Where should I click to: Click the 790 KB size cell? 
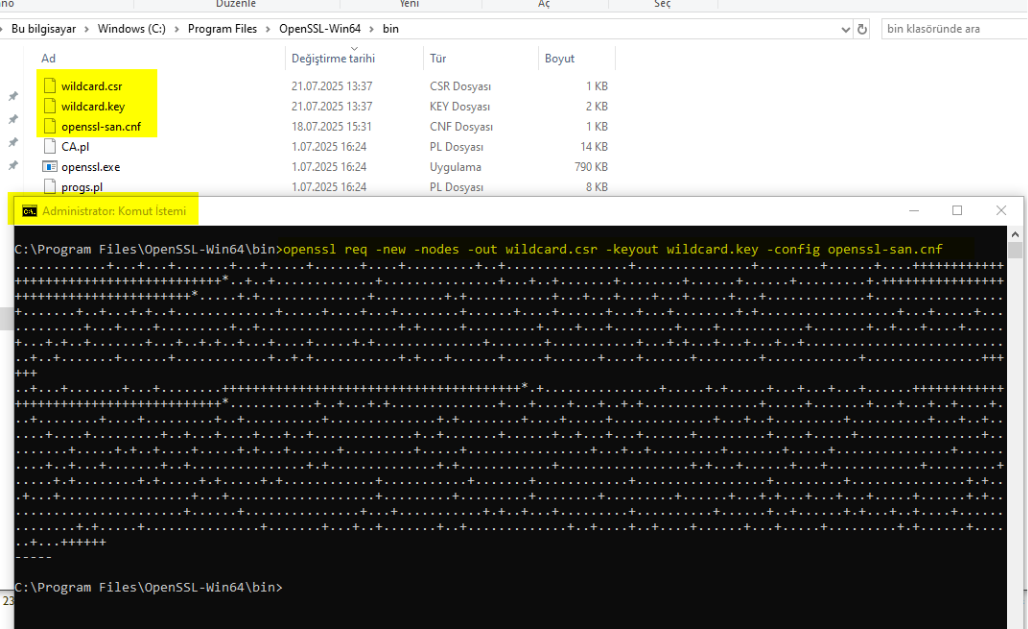tap(591, 167)
